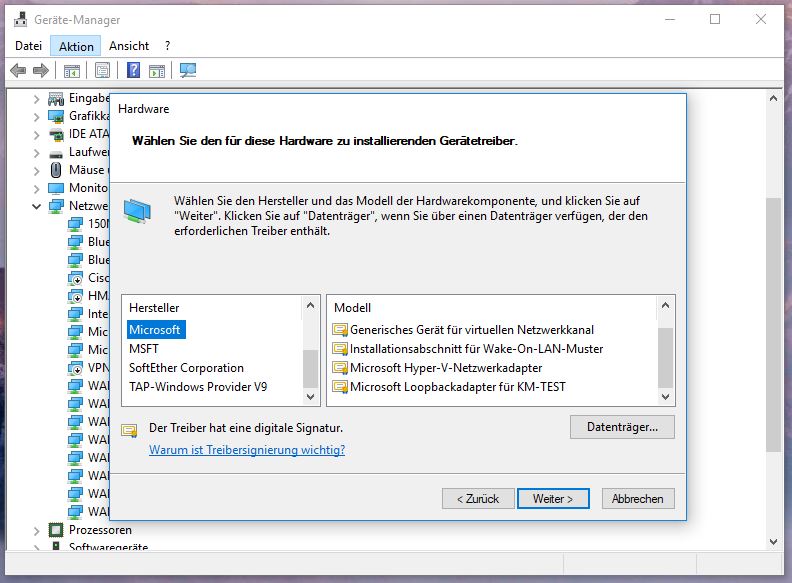Show or hide the console tree icon
The width and height of the screenshot is (792, 583).
72,71
